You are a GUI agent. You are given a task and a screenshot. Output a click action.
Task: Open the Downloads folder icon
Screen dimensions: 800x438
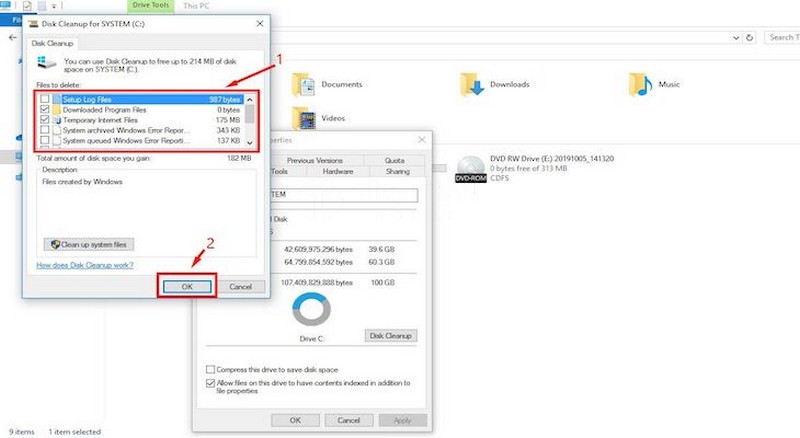tap(472, 85)
